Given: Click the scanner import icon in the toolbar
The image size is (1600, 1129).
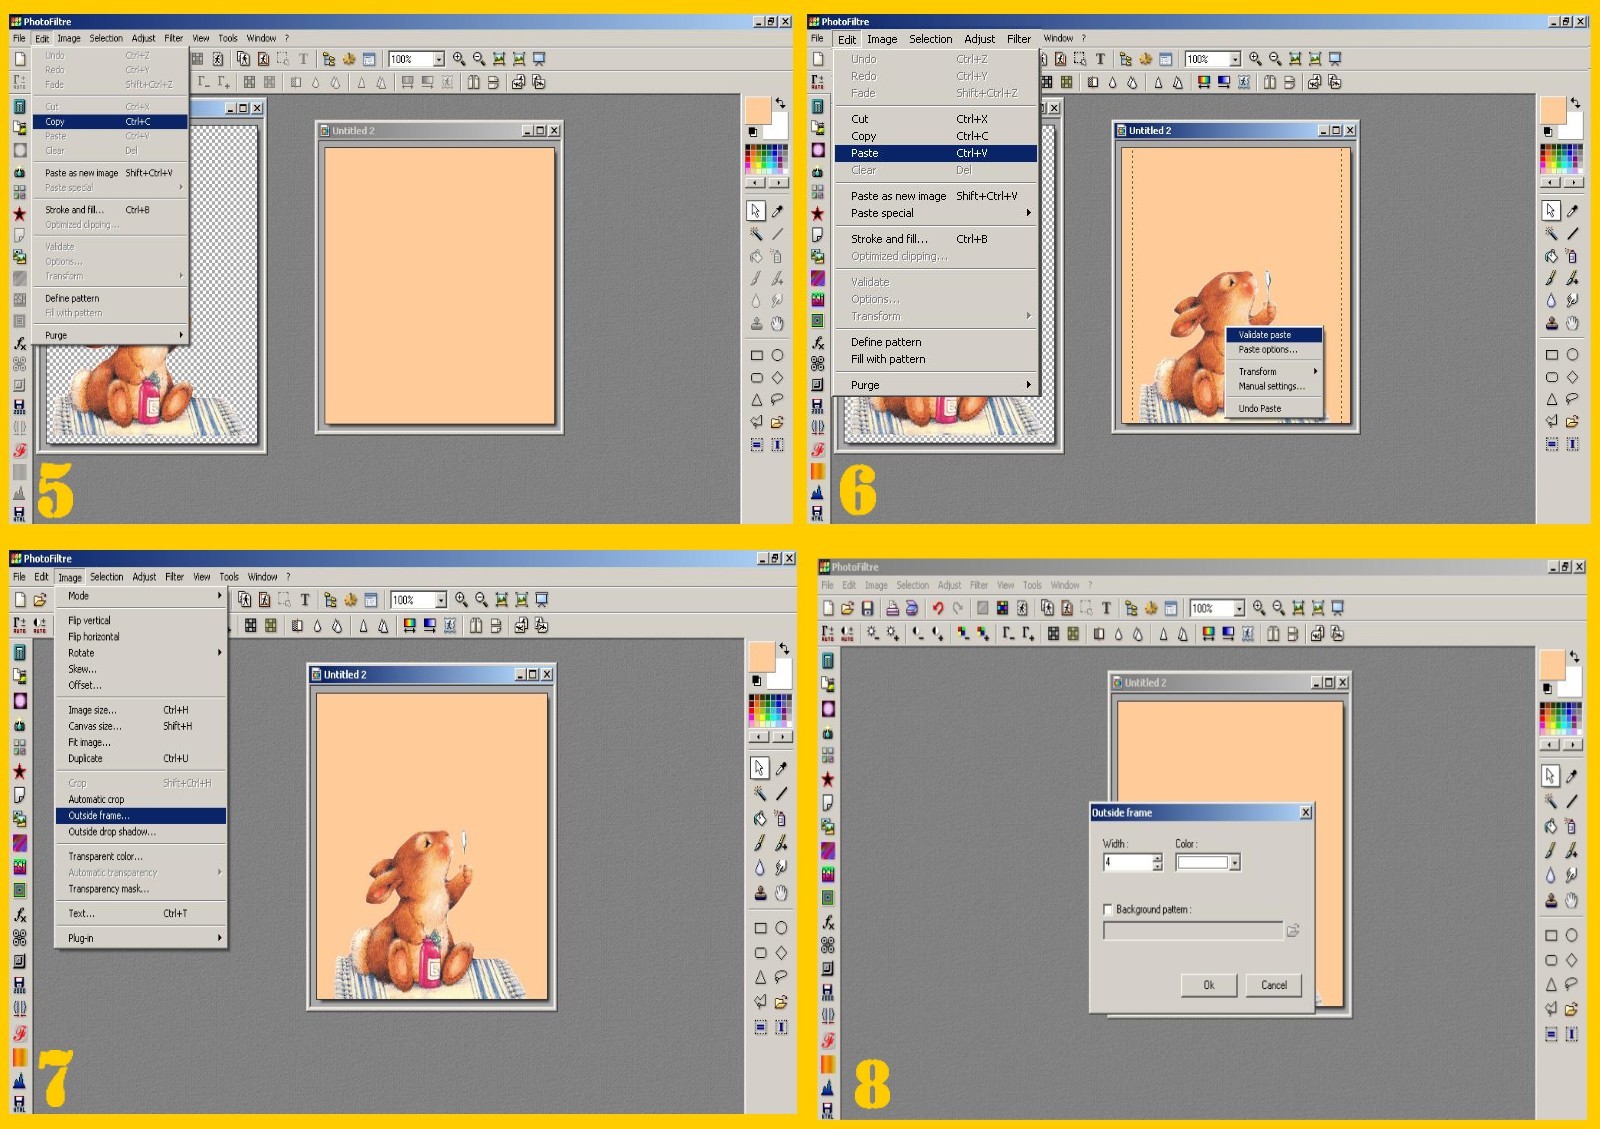Looking at the screenshot, I should [911, 608].
